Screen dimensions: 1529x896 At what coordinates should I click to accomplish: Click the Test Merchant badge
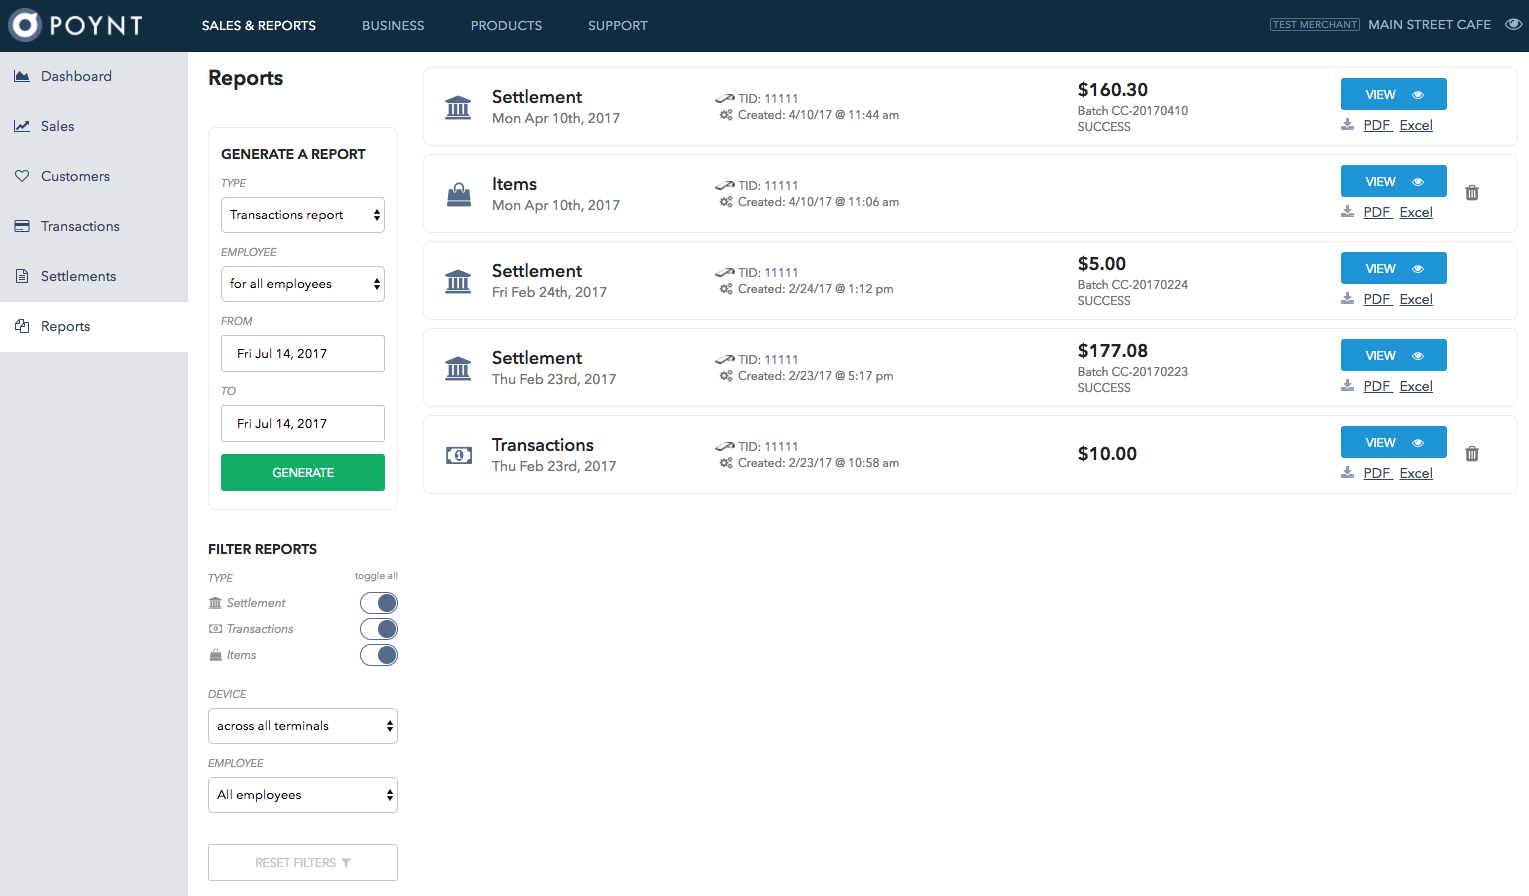(1314, 25)
